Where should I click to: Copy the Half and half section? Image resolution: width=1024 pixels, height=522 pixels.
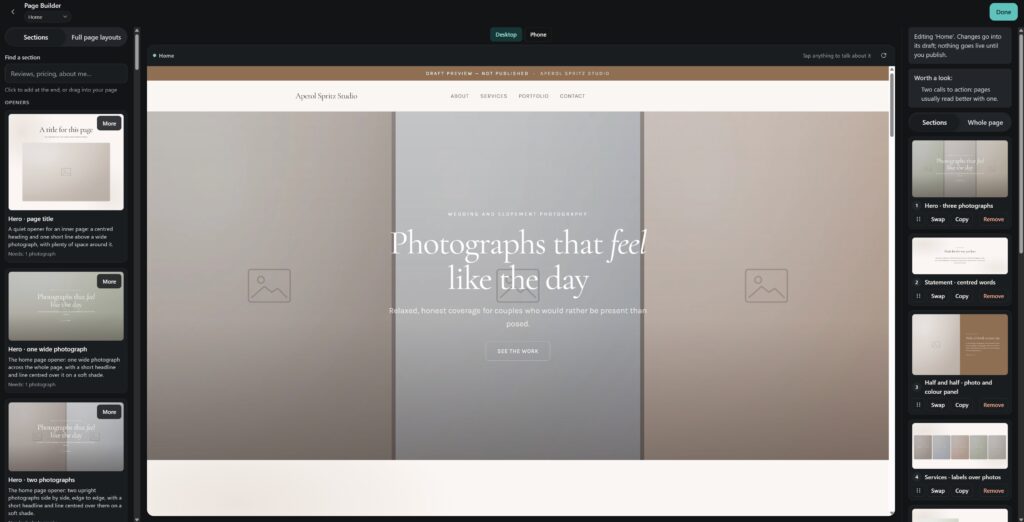coord(961,405)
